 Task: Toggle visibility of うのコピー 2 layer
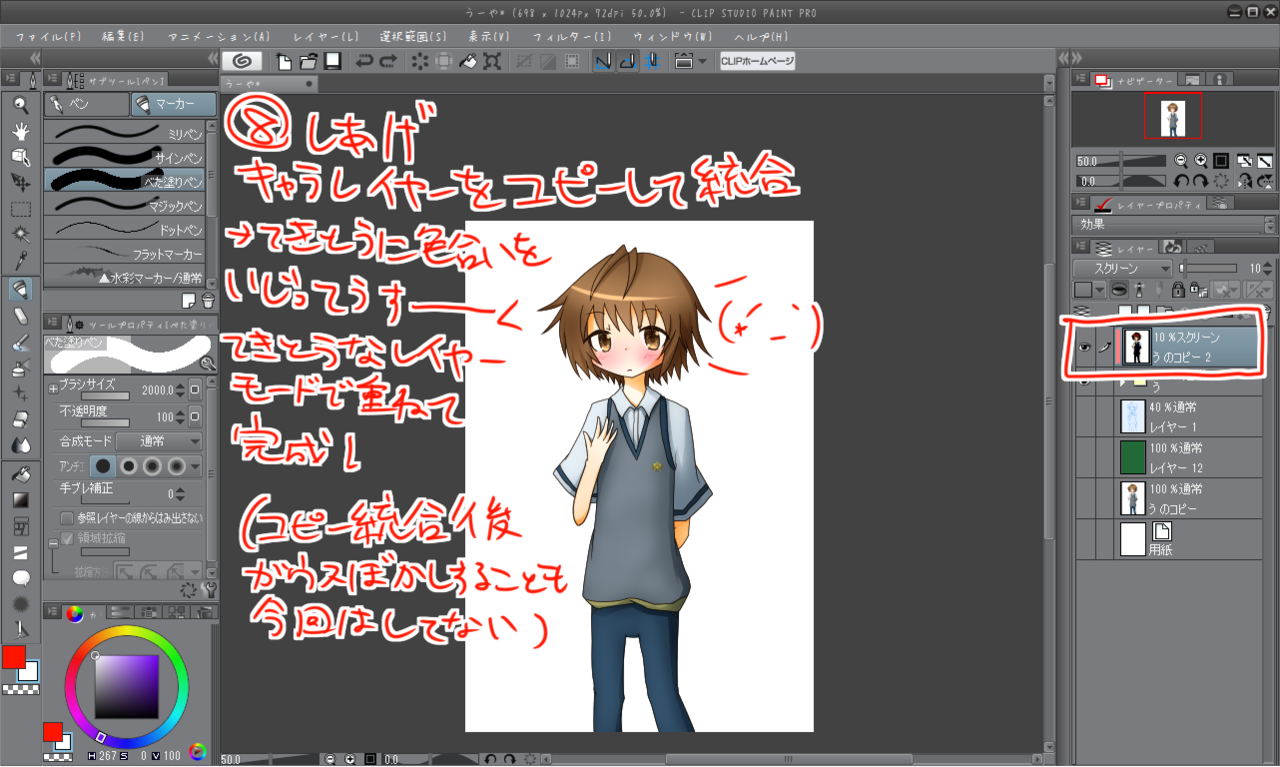coord(1085,347)
